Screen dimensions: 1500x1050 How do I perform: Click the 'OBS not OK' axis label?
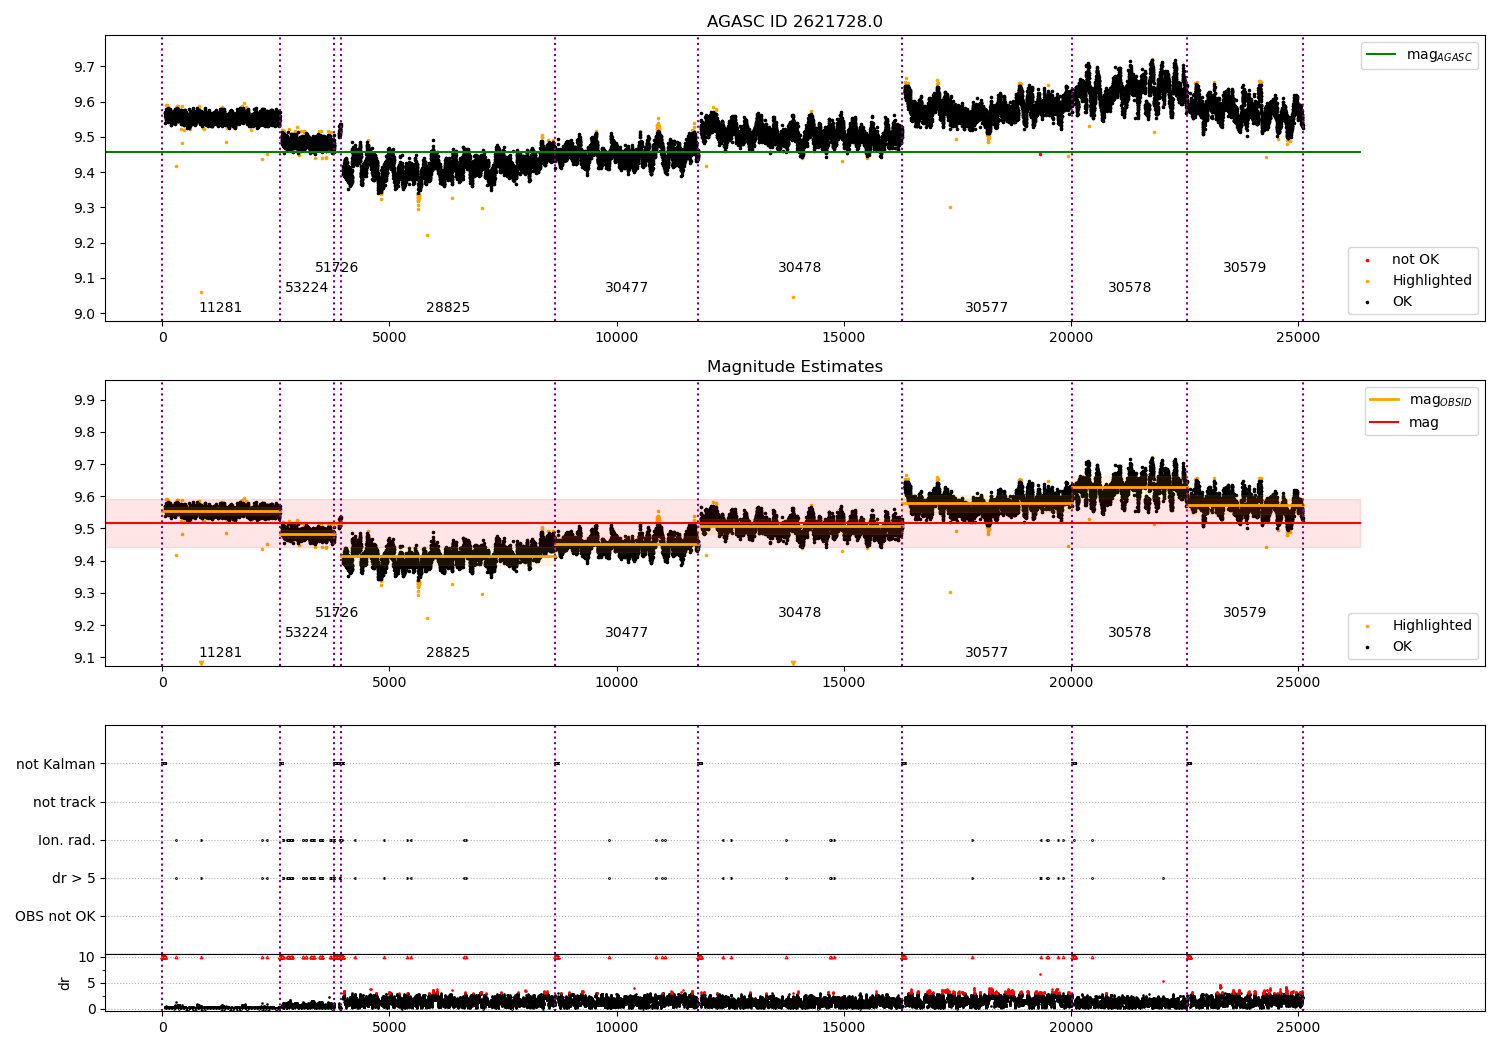[x=55, y=917]
